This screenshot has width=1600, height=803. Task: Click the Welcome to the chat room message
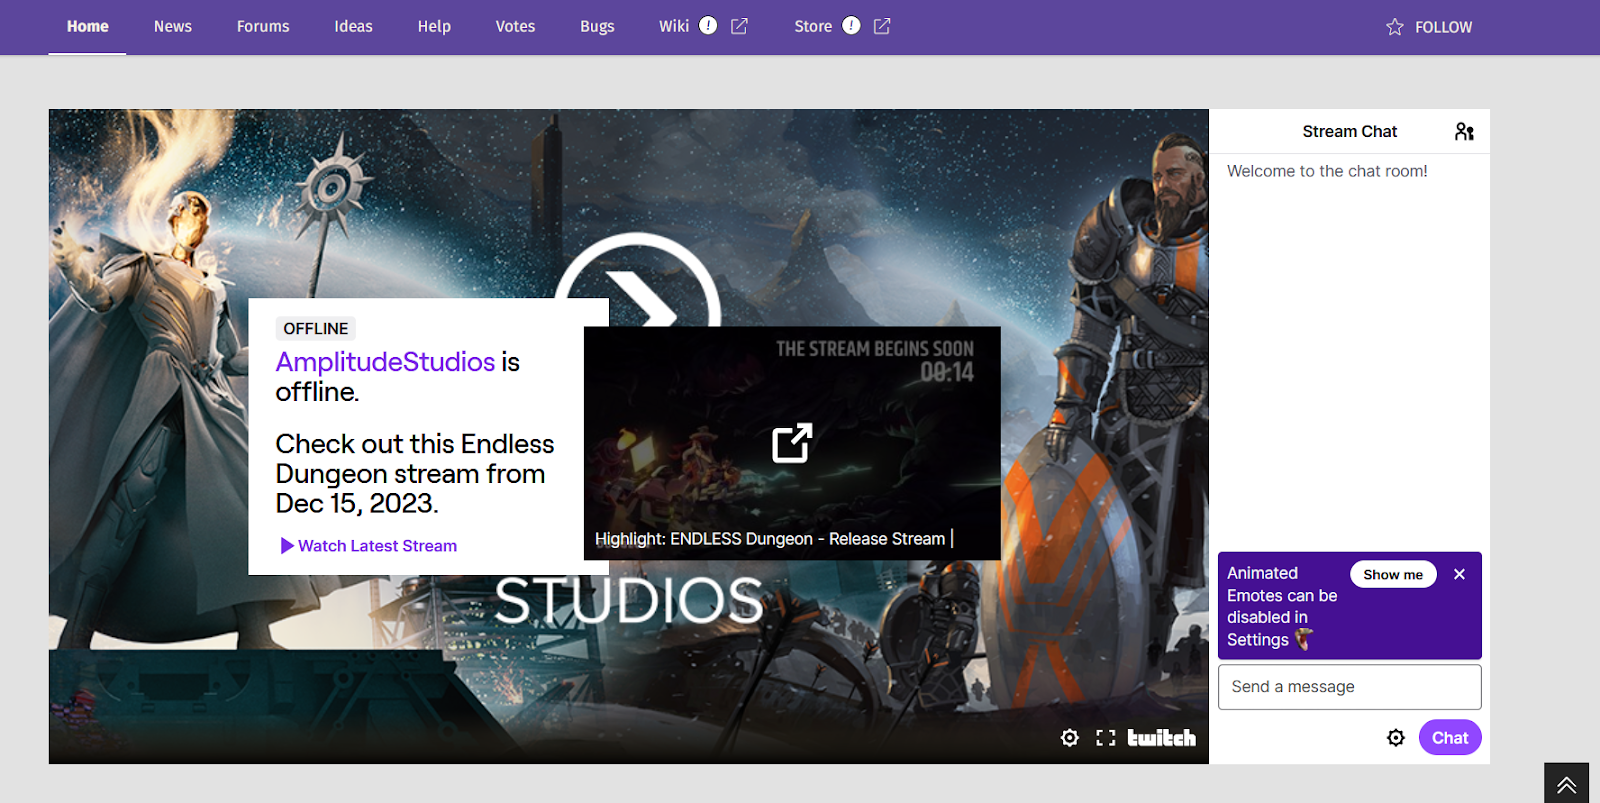pos(1327,171)
